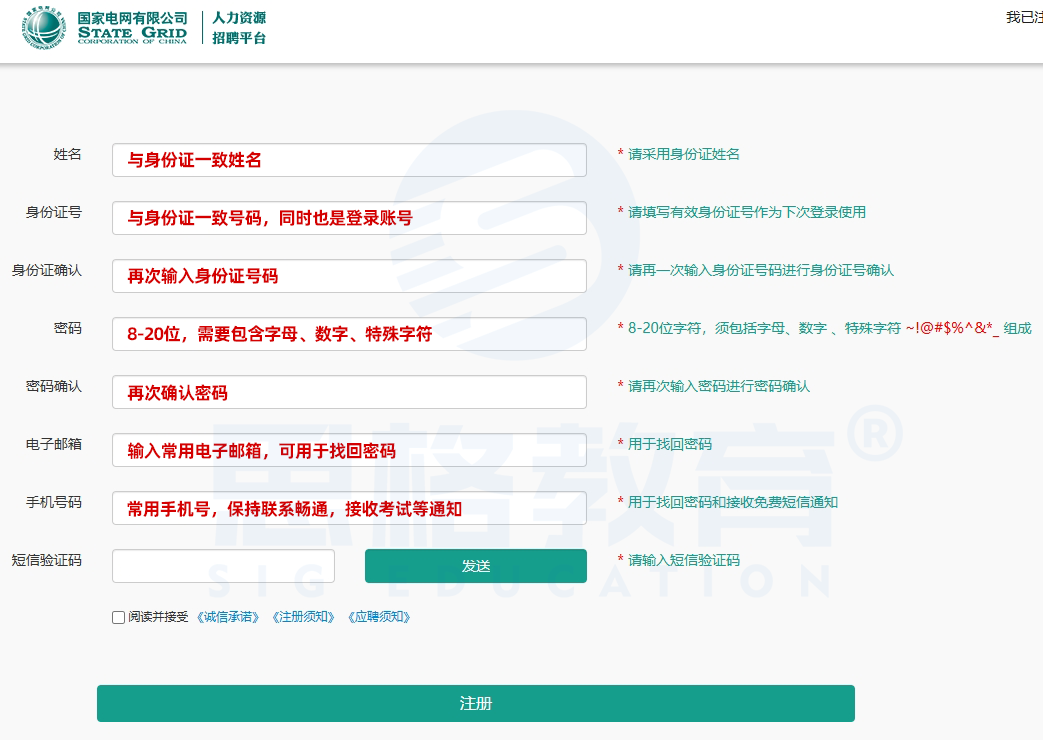The width and height of the screenshot is (1043, 740).
Task: Click the green 注册 register button
Action: pos(475,703)
